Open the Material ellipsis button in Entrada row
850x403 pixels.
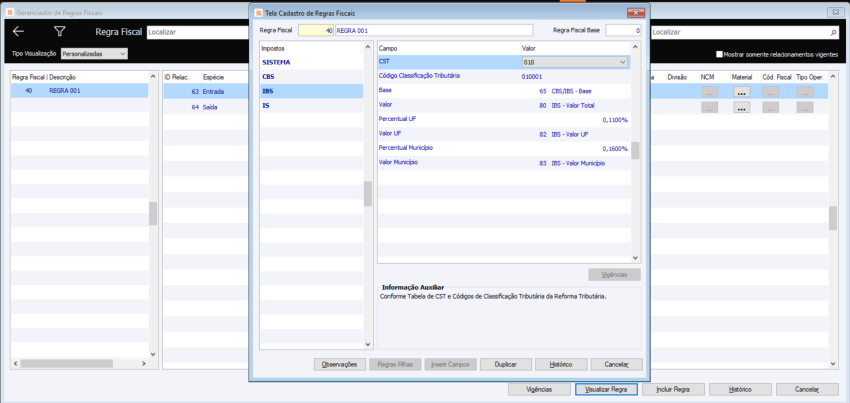click(x=742, y=92)
